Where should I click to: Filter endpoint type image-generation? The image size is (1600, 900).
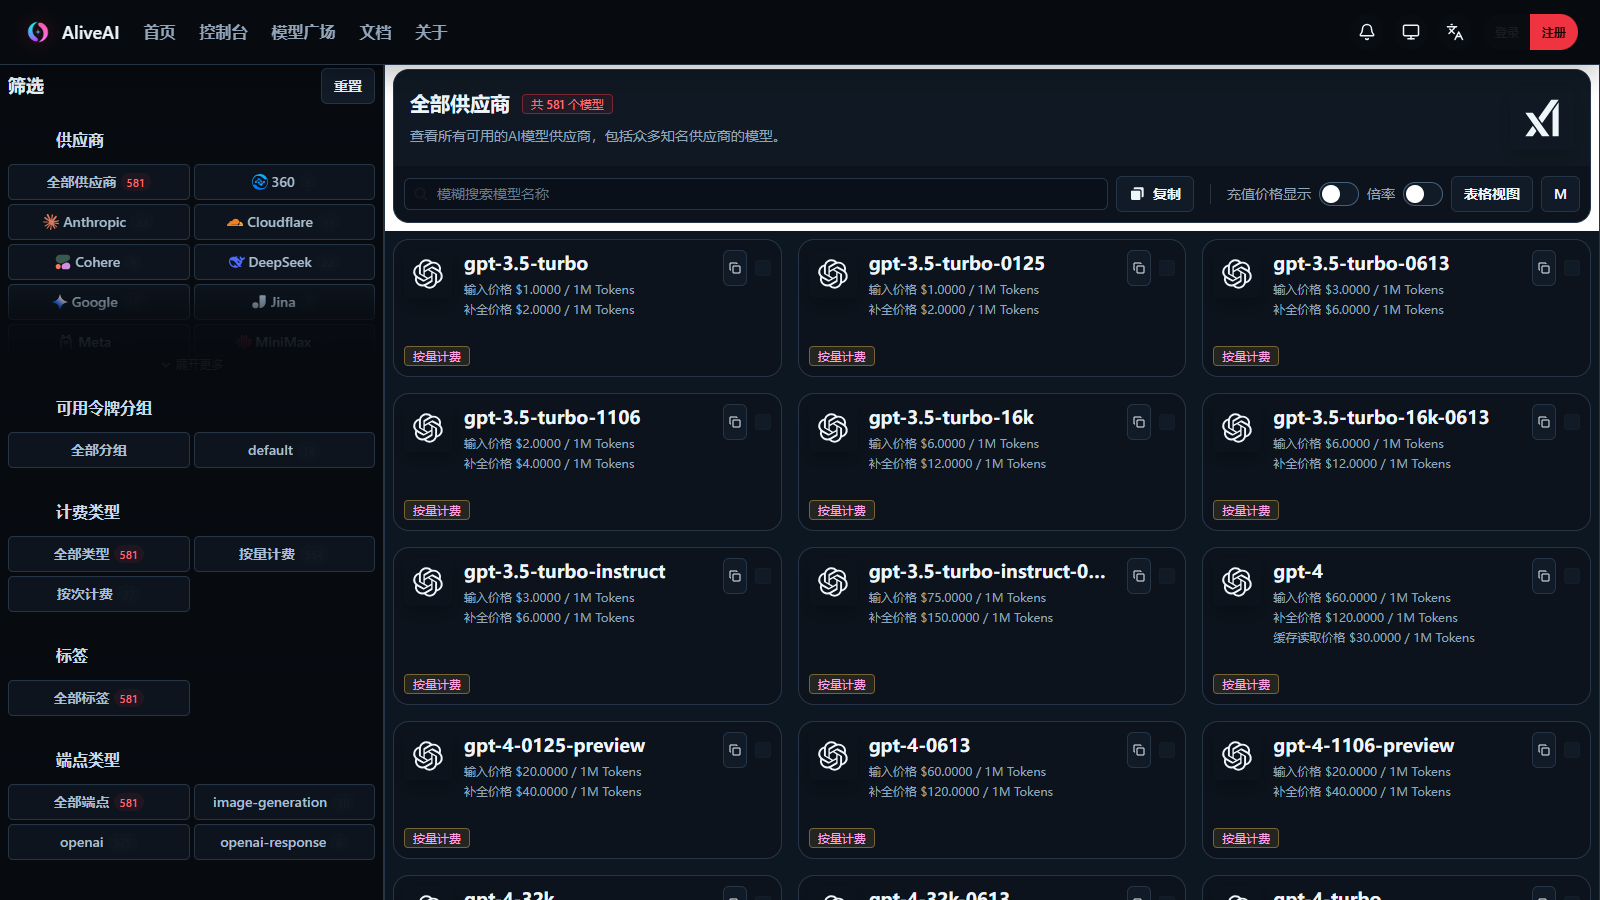click(x=284, y=802)
